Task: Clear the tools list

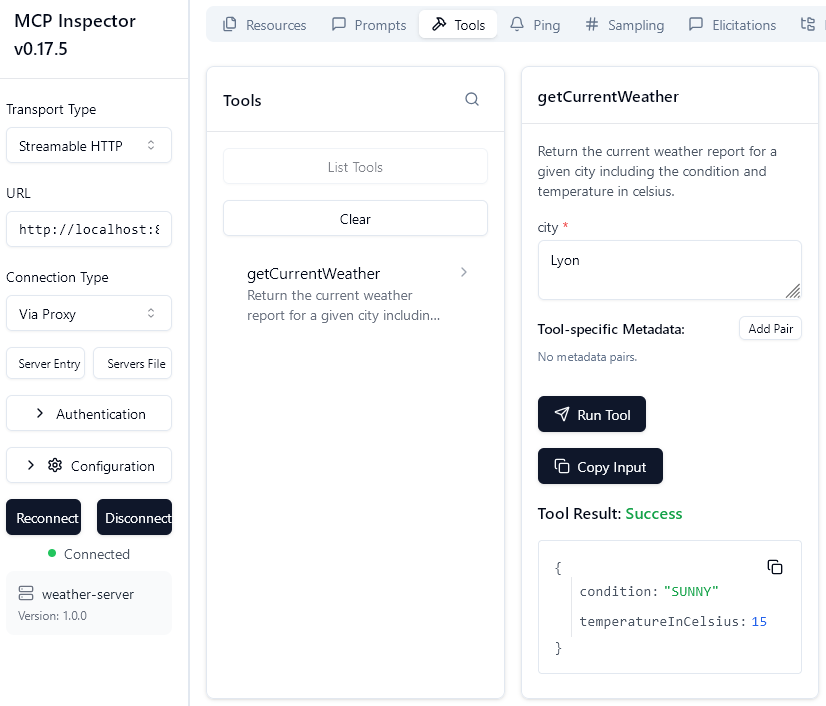Action: pos(355,218)
